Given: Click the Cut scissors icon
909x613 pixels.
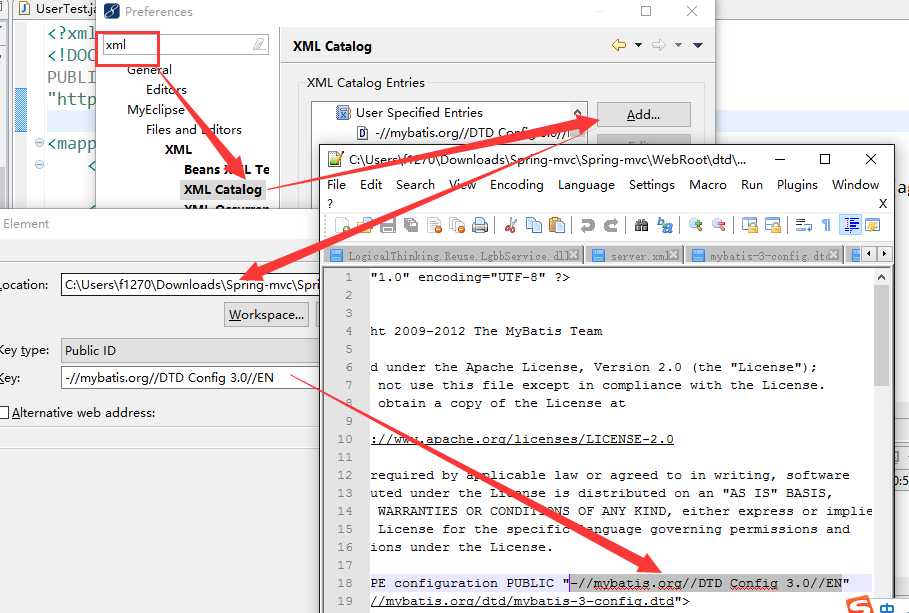Looking at the screenshot, I should (511, 225).
